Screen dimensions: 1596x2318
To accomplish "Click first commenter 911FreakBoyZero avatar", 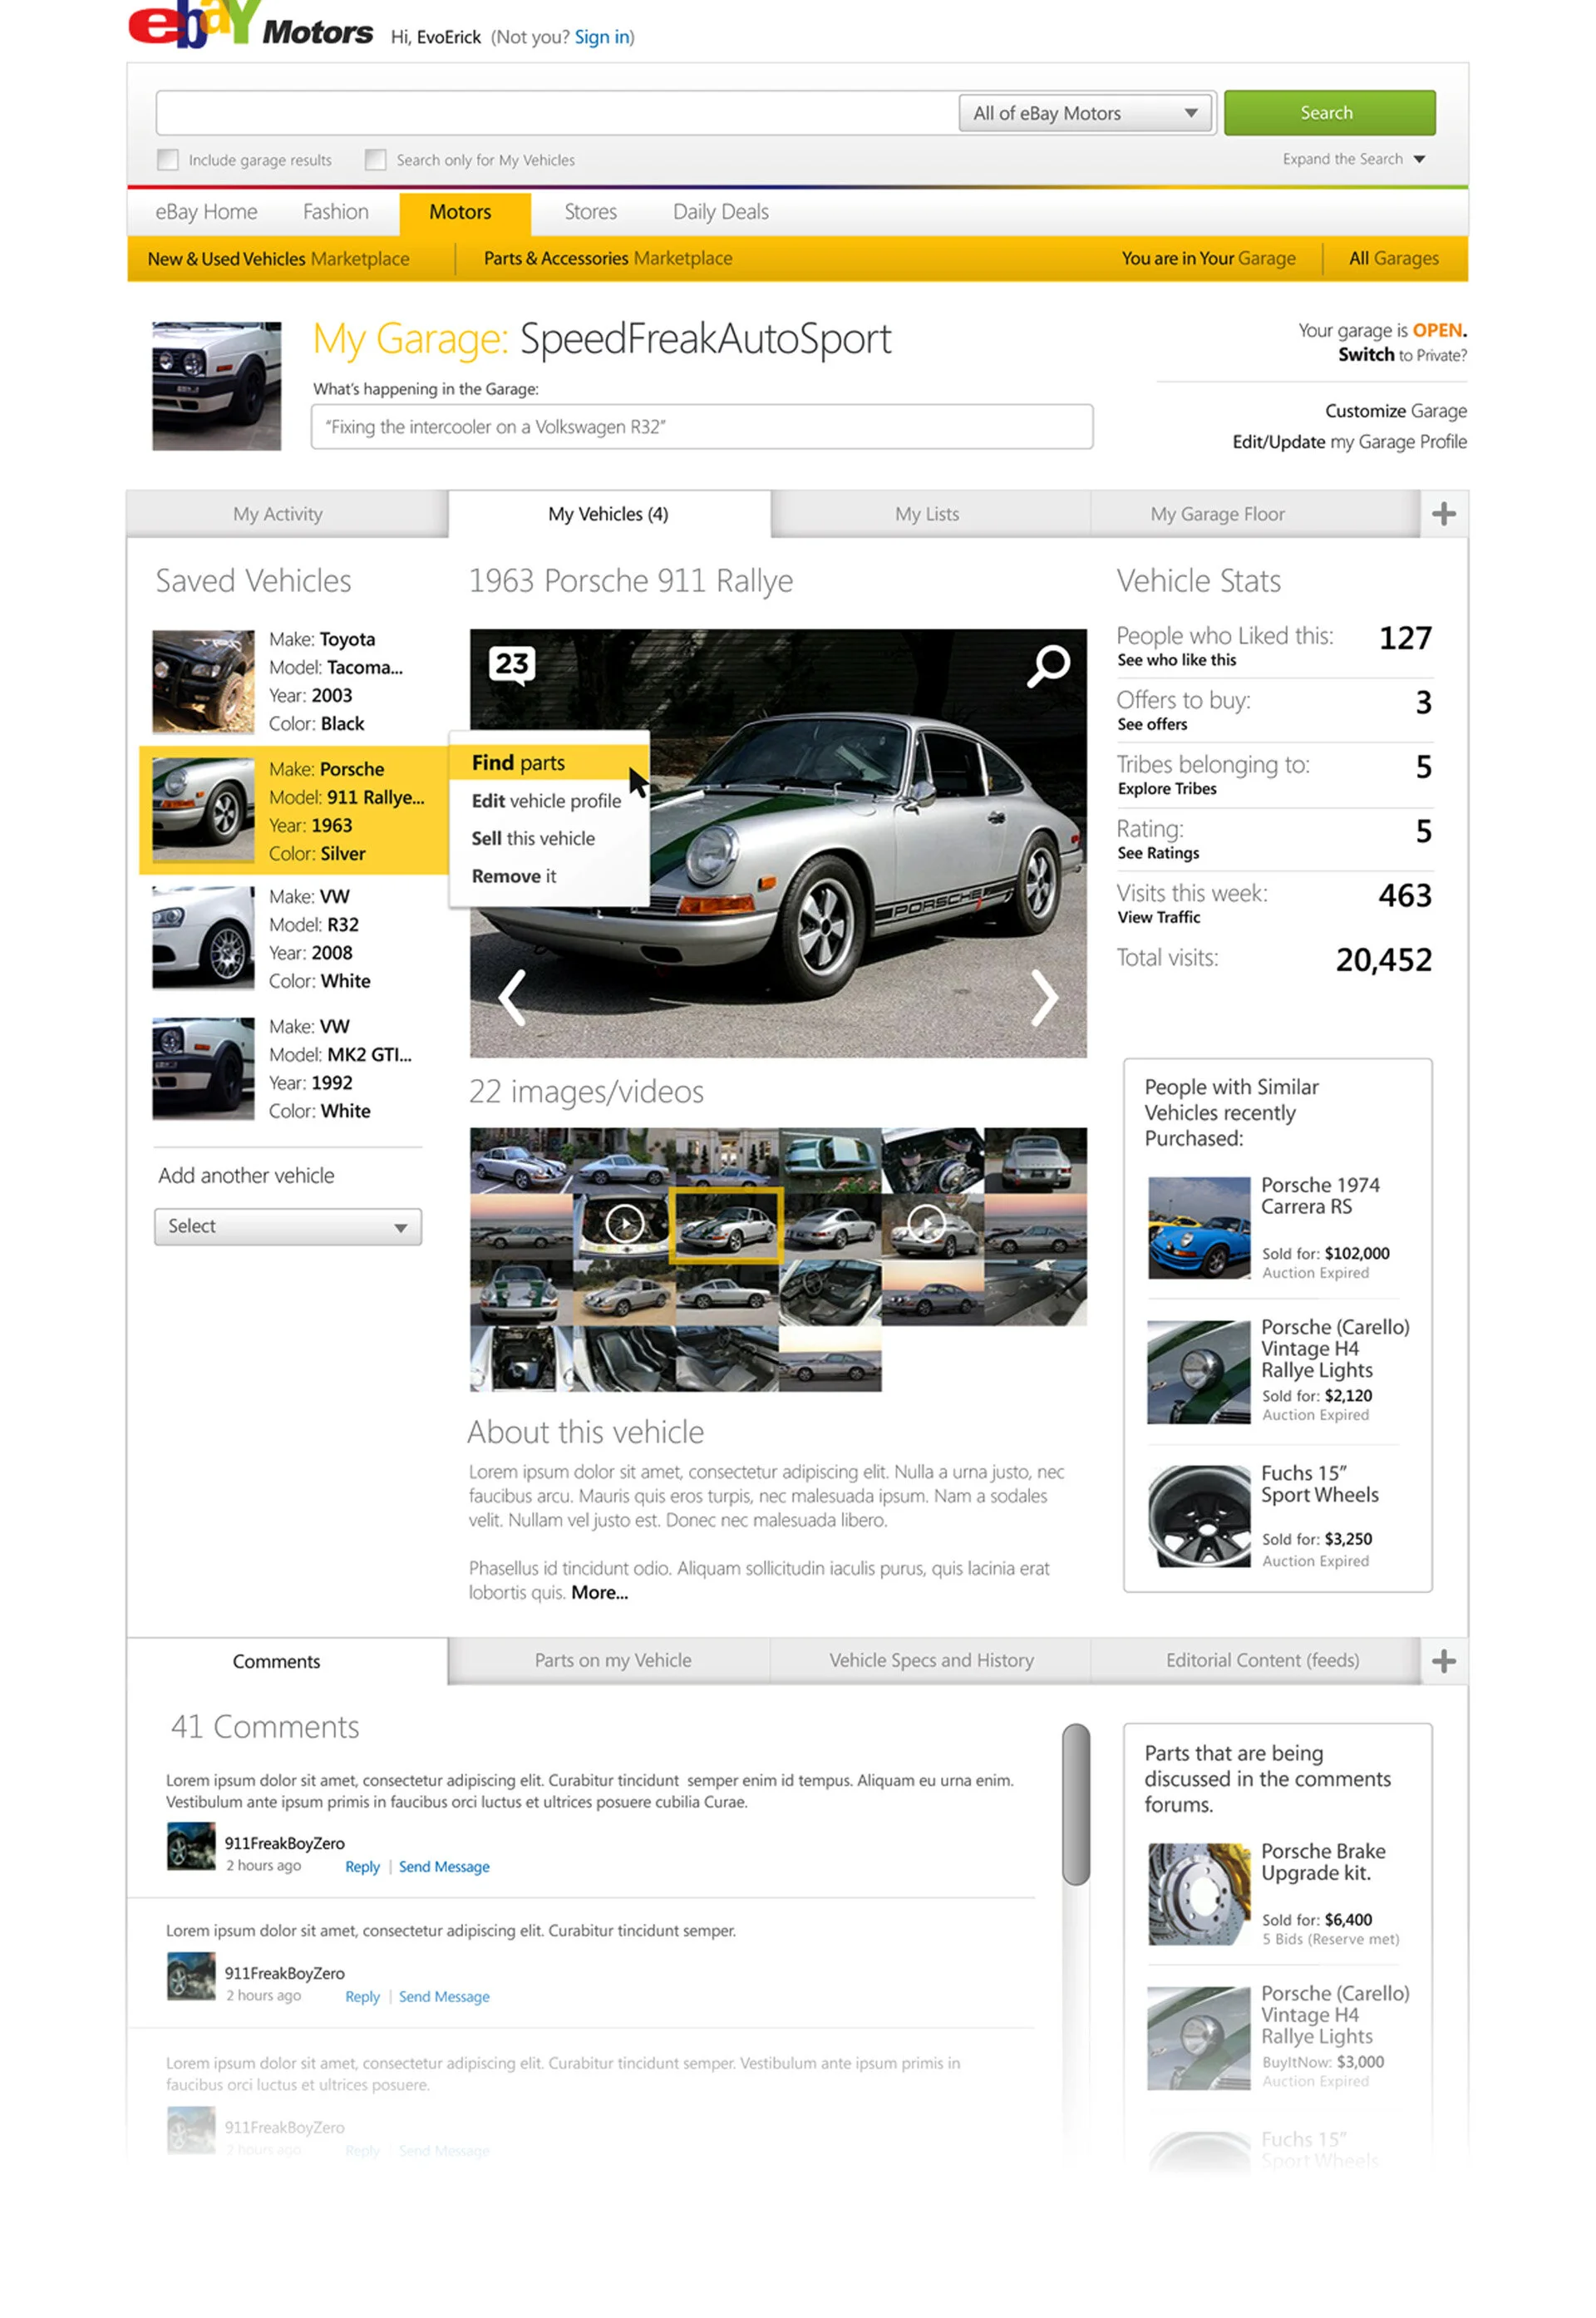I will (x=191, y=1846).
